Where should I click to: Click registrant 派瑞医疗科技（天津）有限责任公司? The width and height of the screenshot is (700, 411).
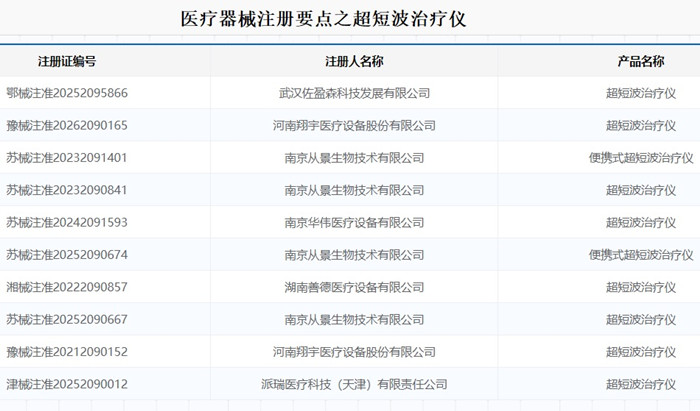pos(354,384)
